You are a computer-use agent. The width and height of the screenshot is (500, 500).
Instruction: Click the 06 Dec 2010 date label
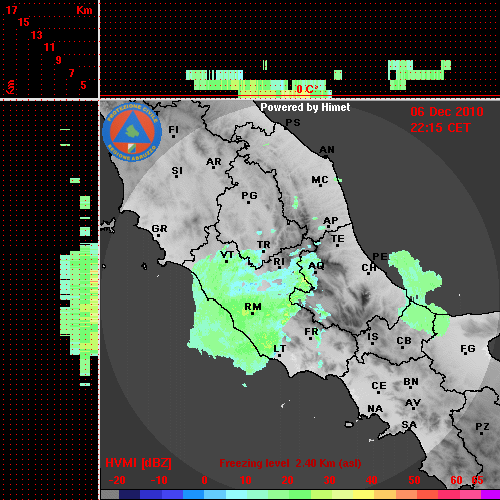(447, 112)
